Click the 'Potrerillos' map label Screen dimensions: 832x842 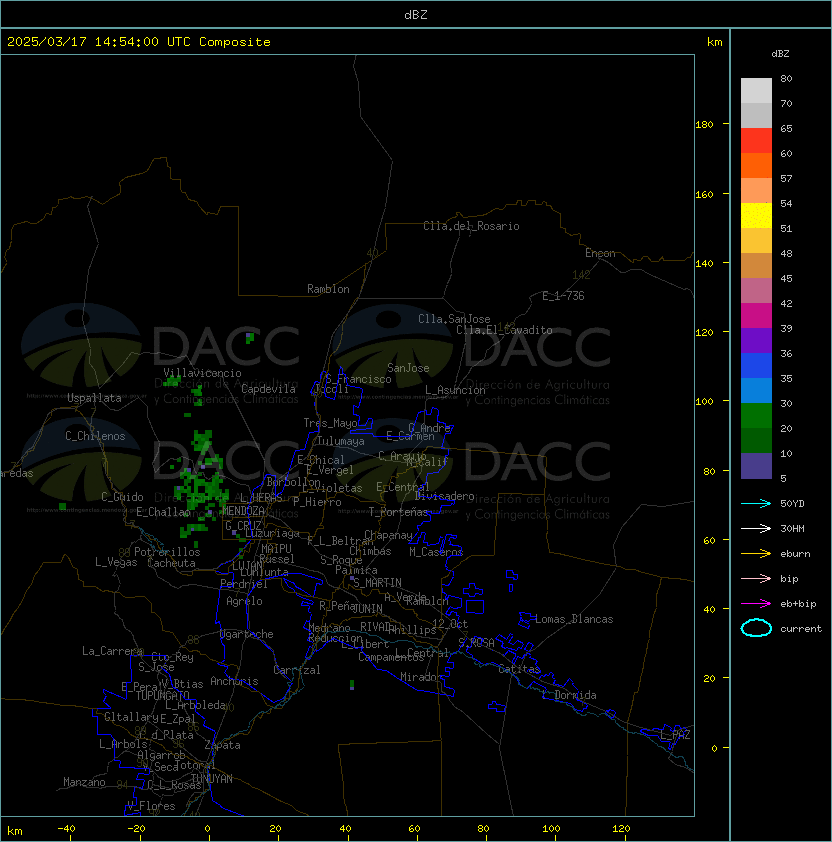point(167,552)
